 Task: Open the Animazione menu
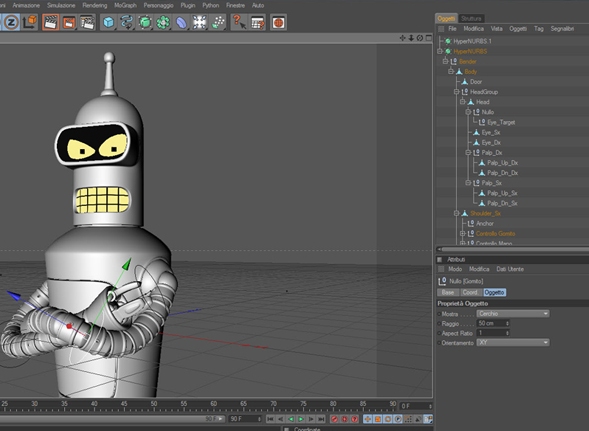click(26, 5)
